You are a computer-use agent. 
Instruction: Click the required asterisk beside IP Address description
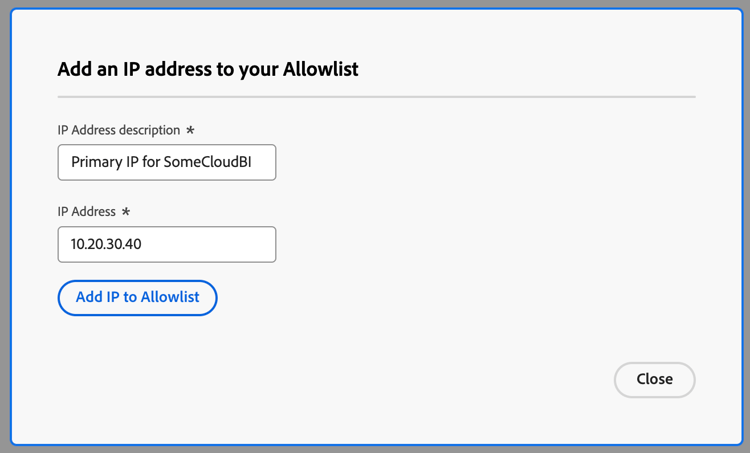190,130
